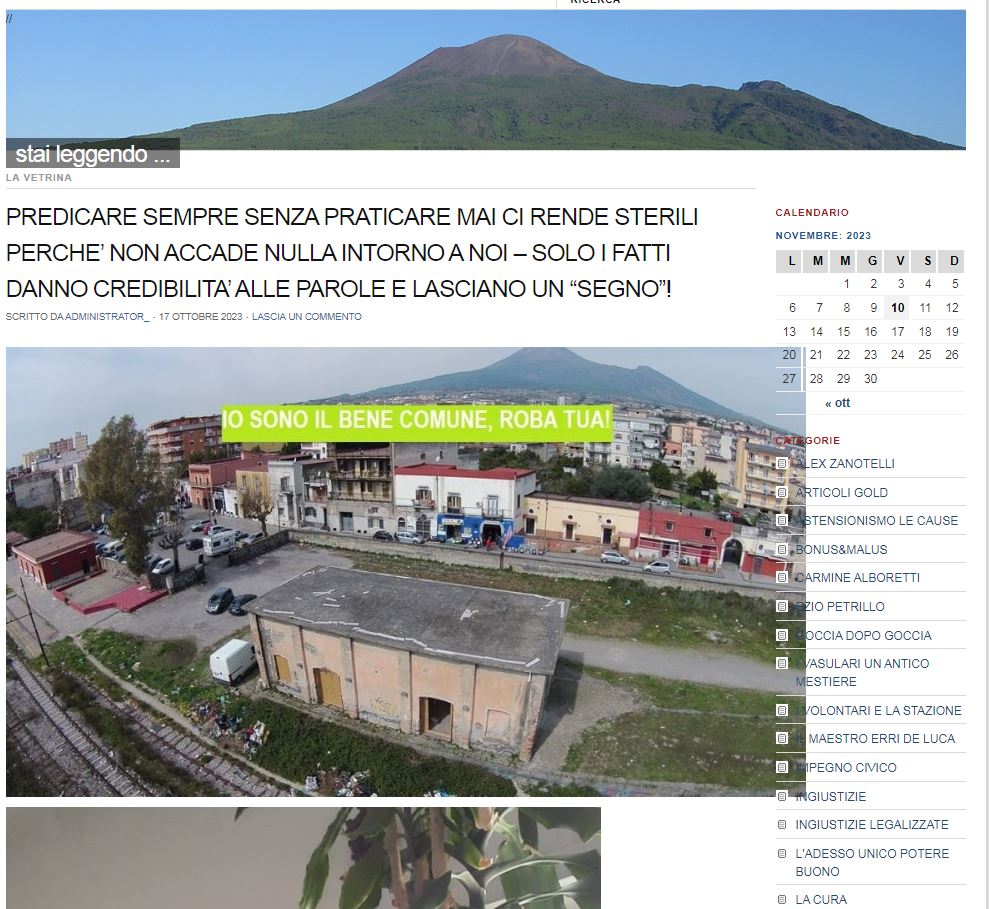The width and height of the screenshot is (989, 909).
Task: Open the Carmine Alboretti category
Action: 857,577
